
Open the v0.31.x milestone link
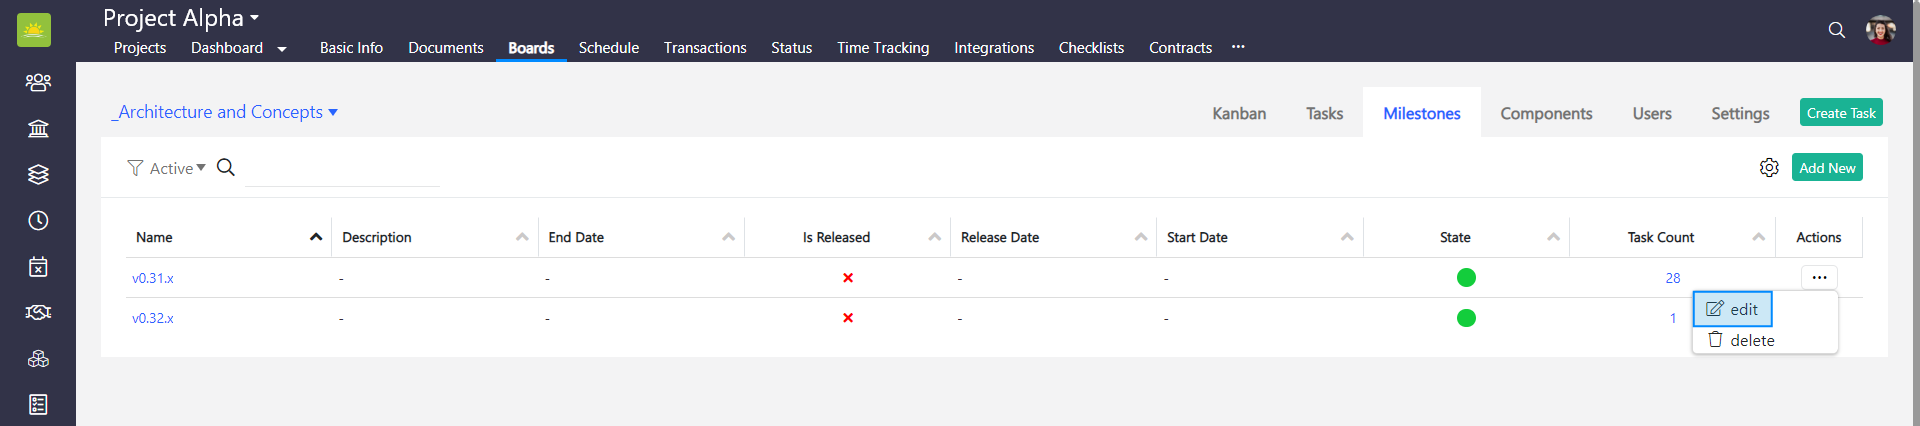153,278
